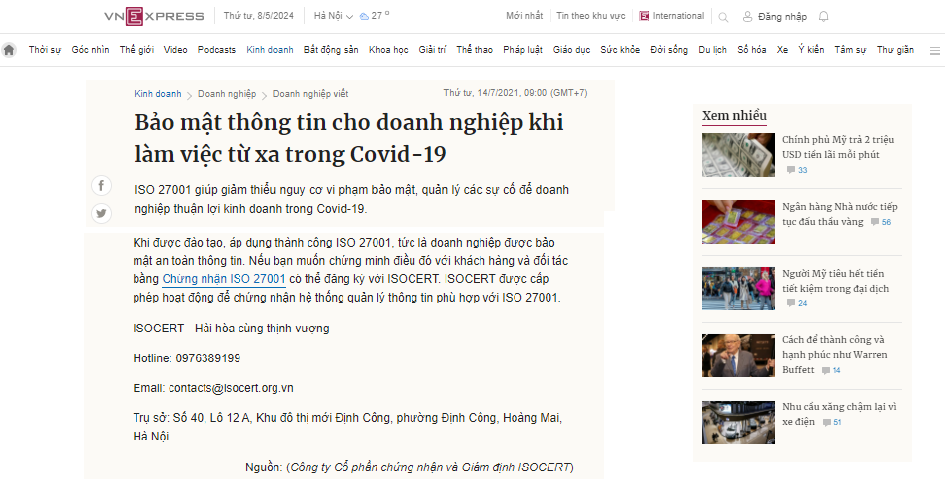949x479 pixels.
Task: Switch to the International edition
Action: click(x=671, y=16)
